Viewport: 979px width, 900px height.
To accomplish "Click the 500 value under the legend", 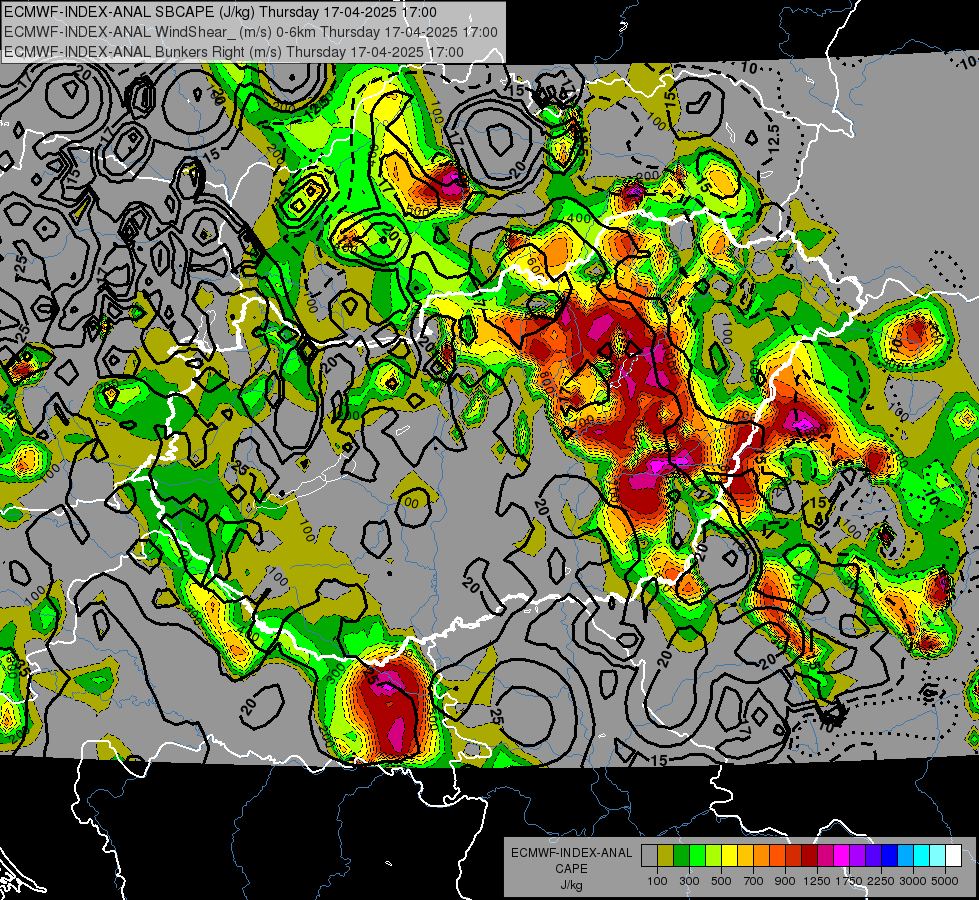I will tap(721, 881).
